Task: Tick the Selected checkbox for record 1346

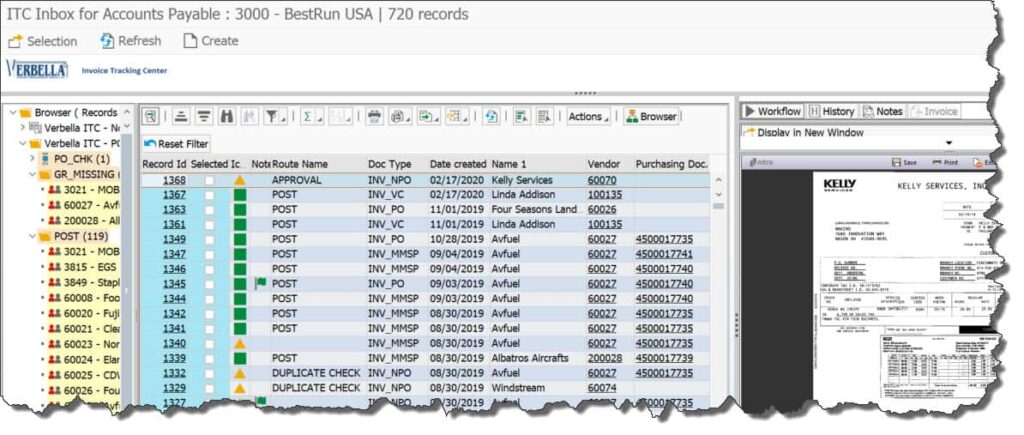Action: (209, 269)
